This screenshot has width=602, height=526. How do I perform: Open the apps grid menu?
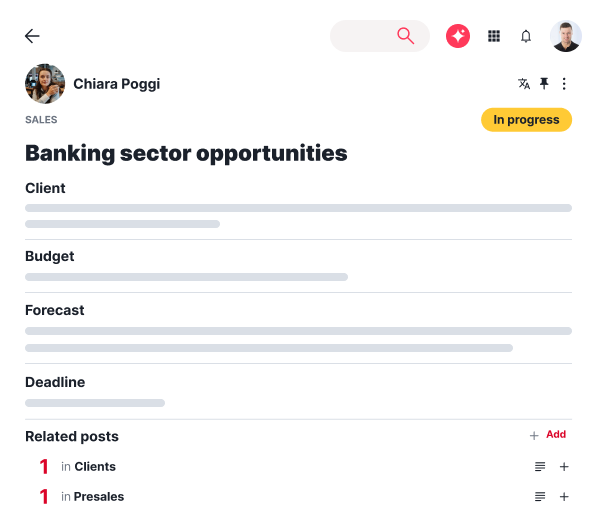tap(494, 36)
